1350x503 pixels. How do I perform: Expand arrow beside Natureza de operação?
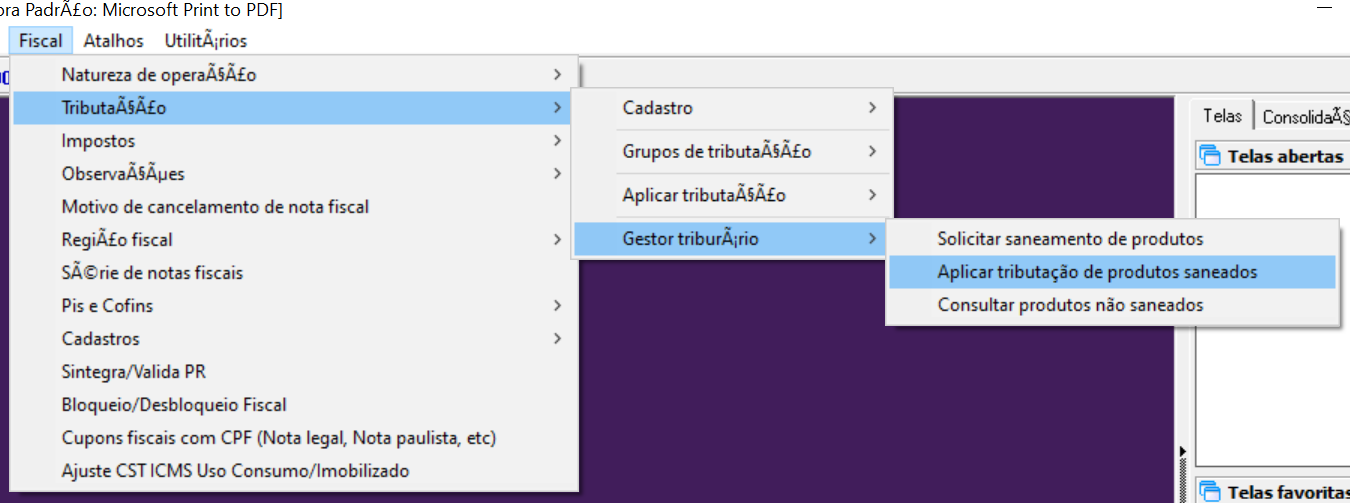coord(557,74)
